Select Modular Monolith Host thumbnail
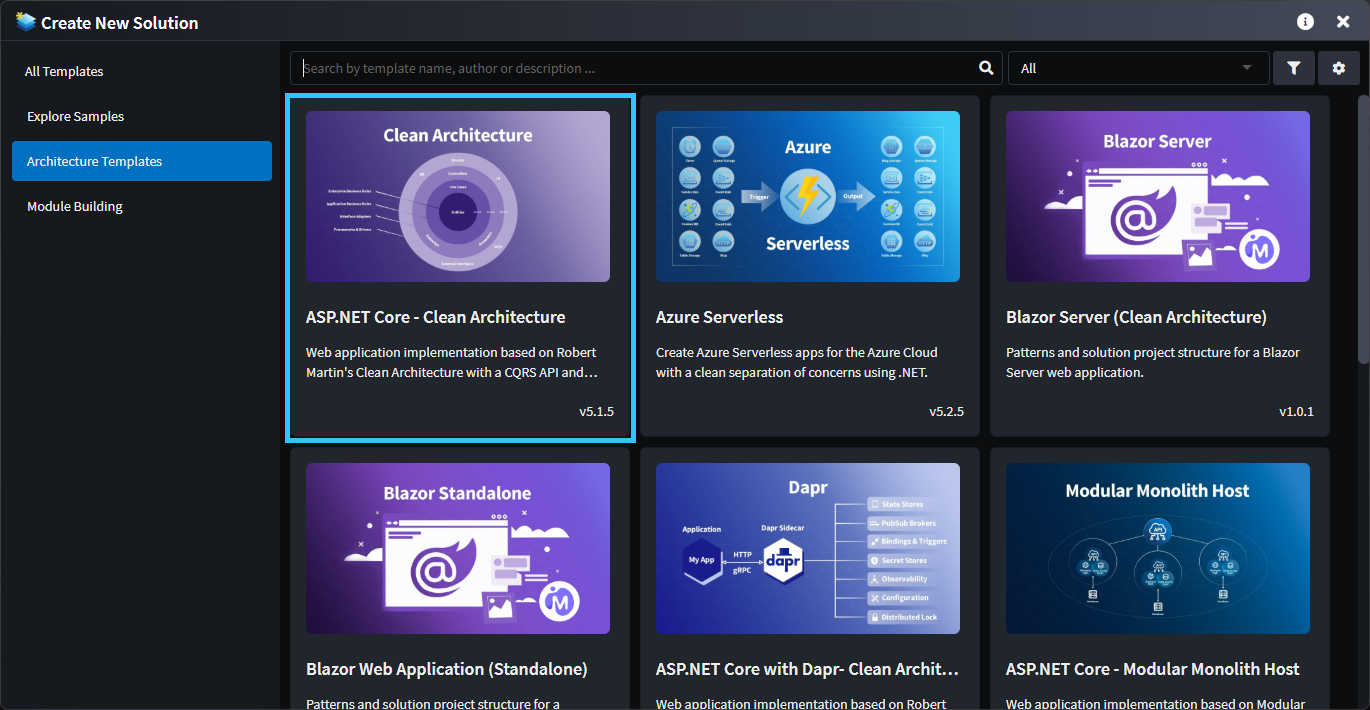This screenshot has width=1370, height=710. [1158, 548]
